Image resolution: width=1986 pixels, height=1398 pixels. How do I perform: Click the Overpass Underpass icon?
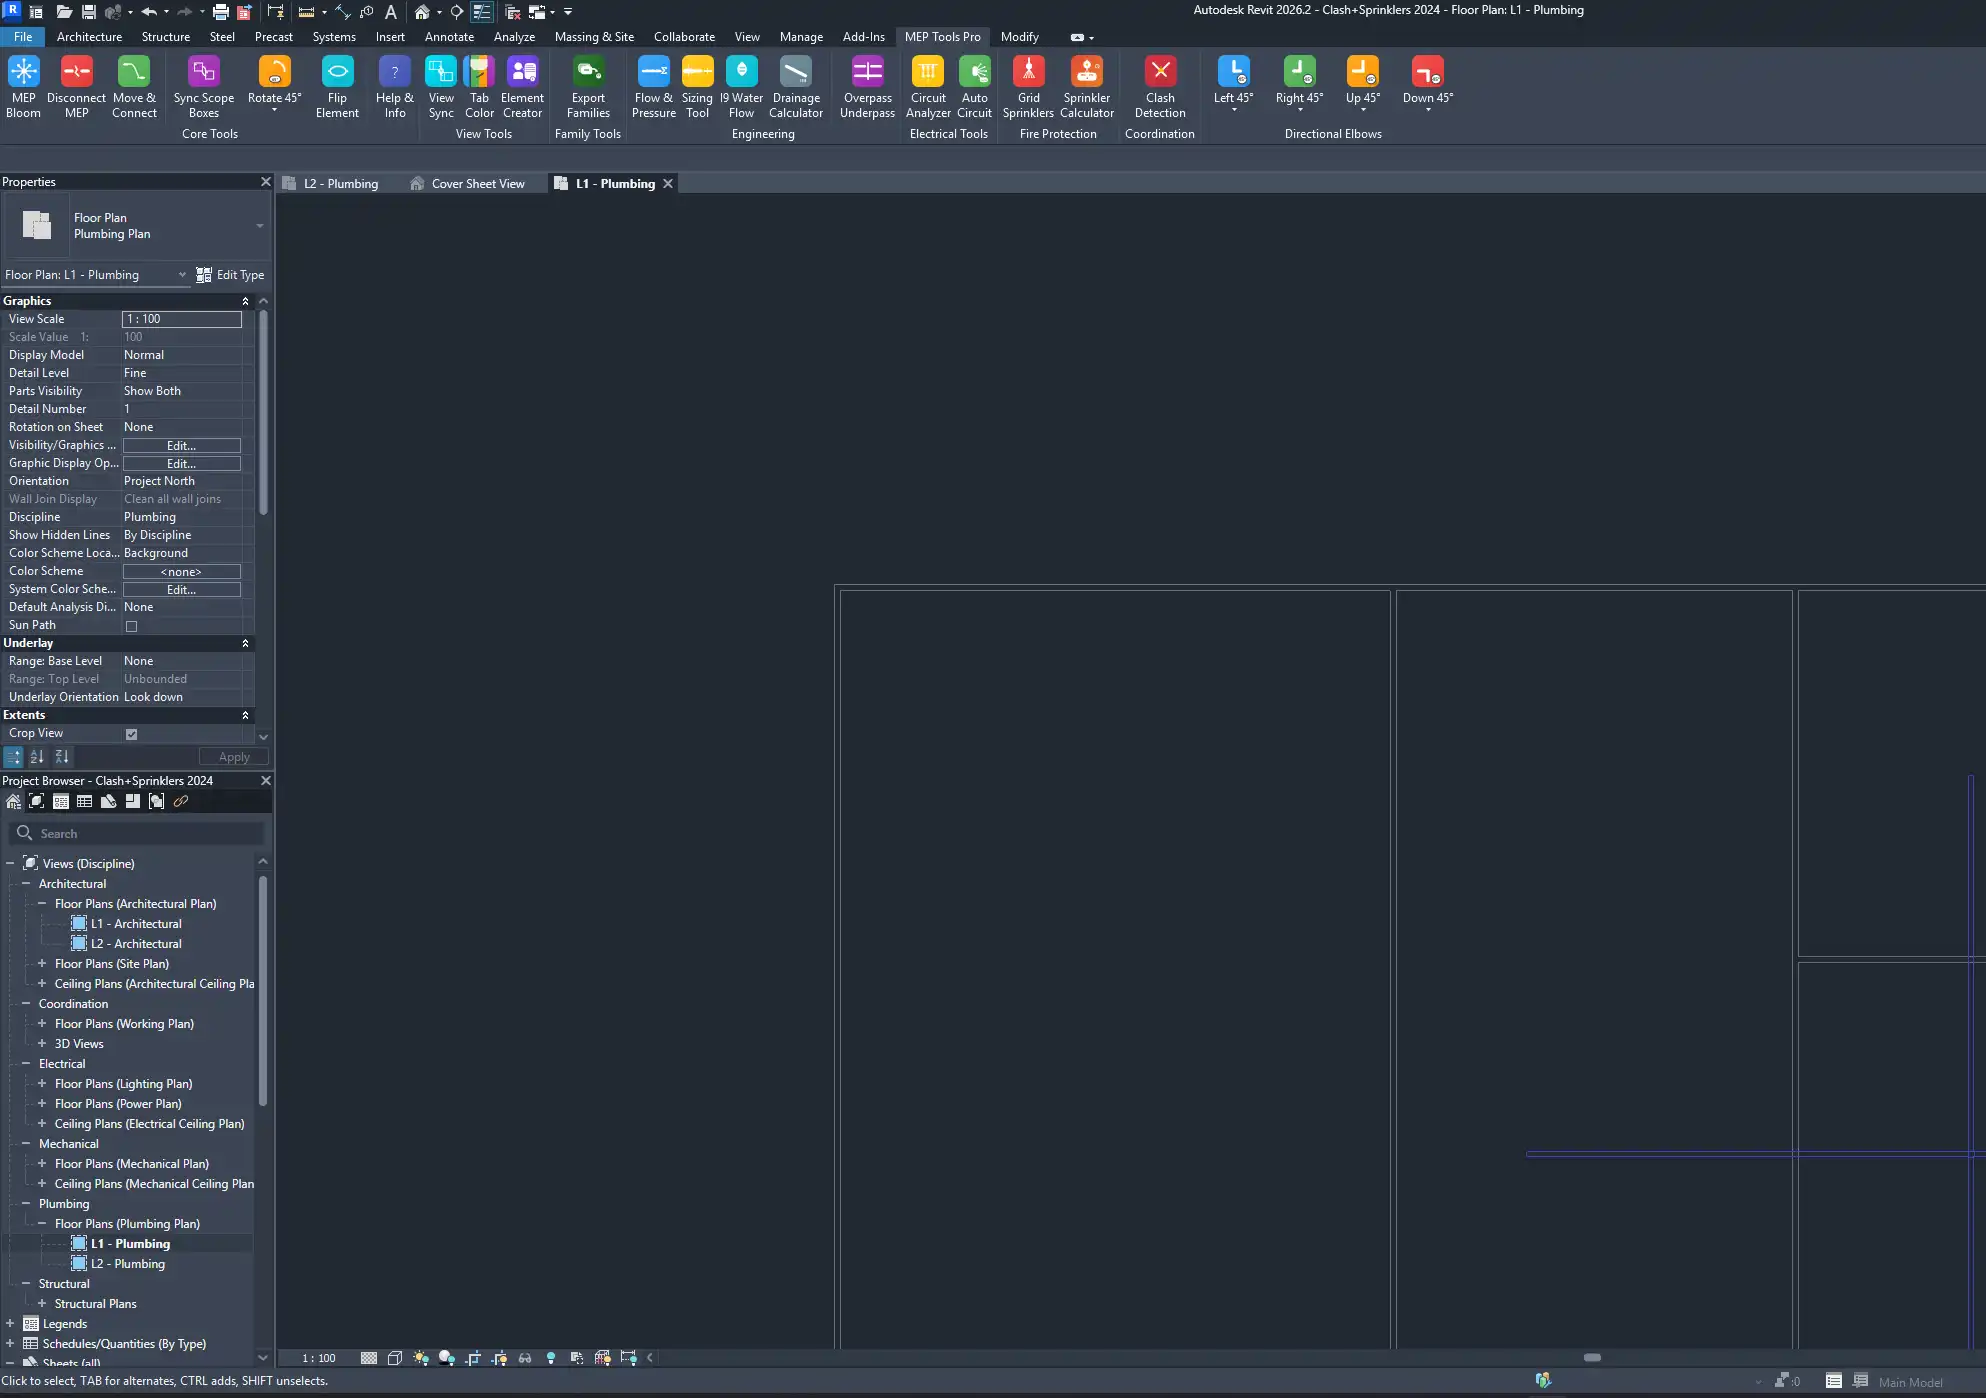pos(867,73)
